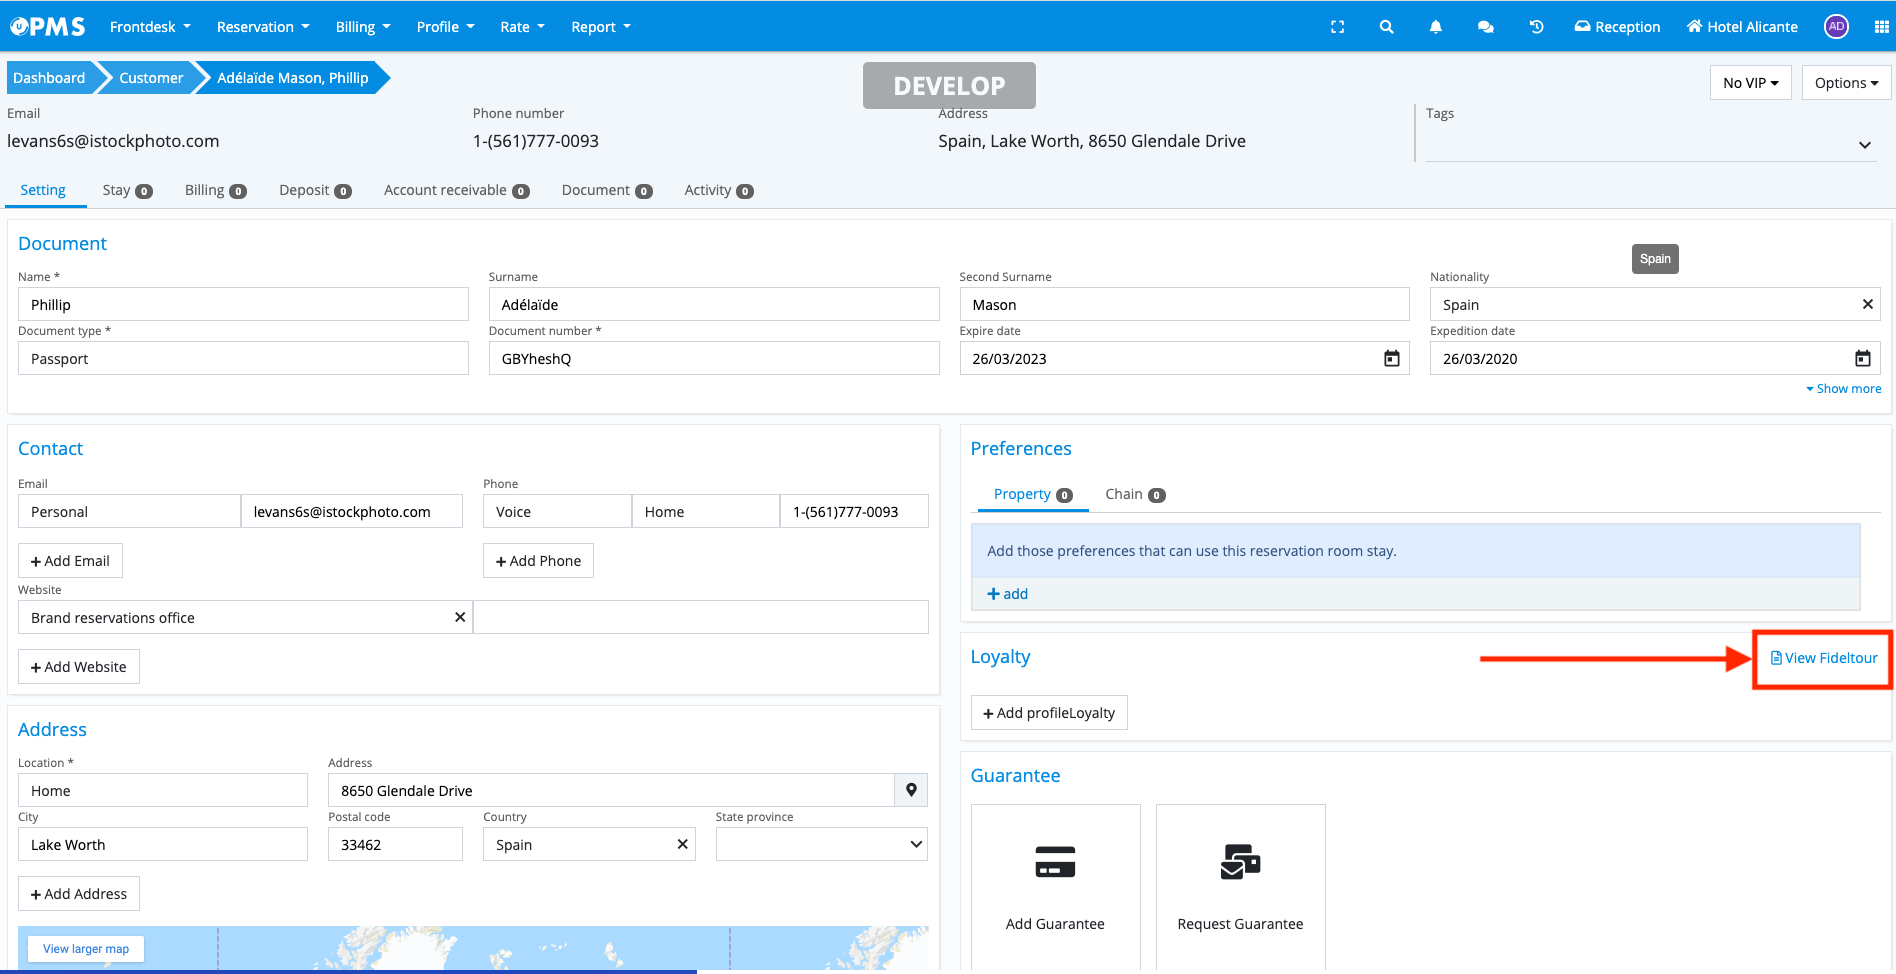Open the Reservation menu

coord(263,27)
